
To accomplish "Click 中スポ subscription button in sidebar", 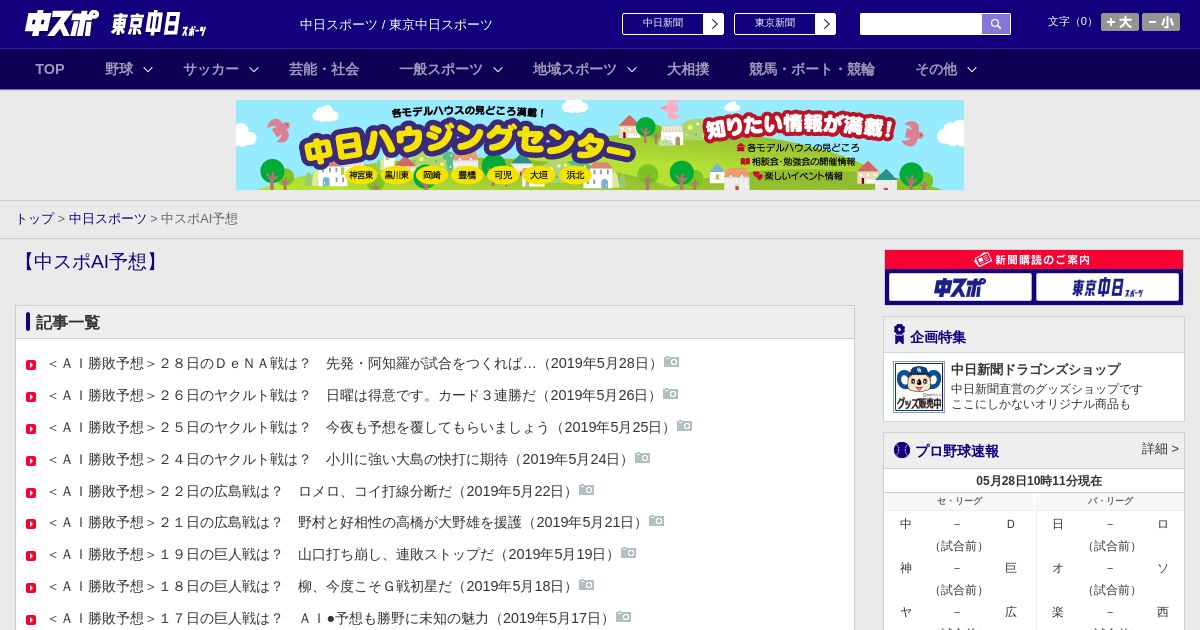I will click(x=960, y=287).
